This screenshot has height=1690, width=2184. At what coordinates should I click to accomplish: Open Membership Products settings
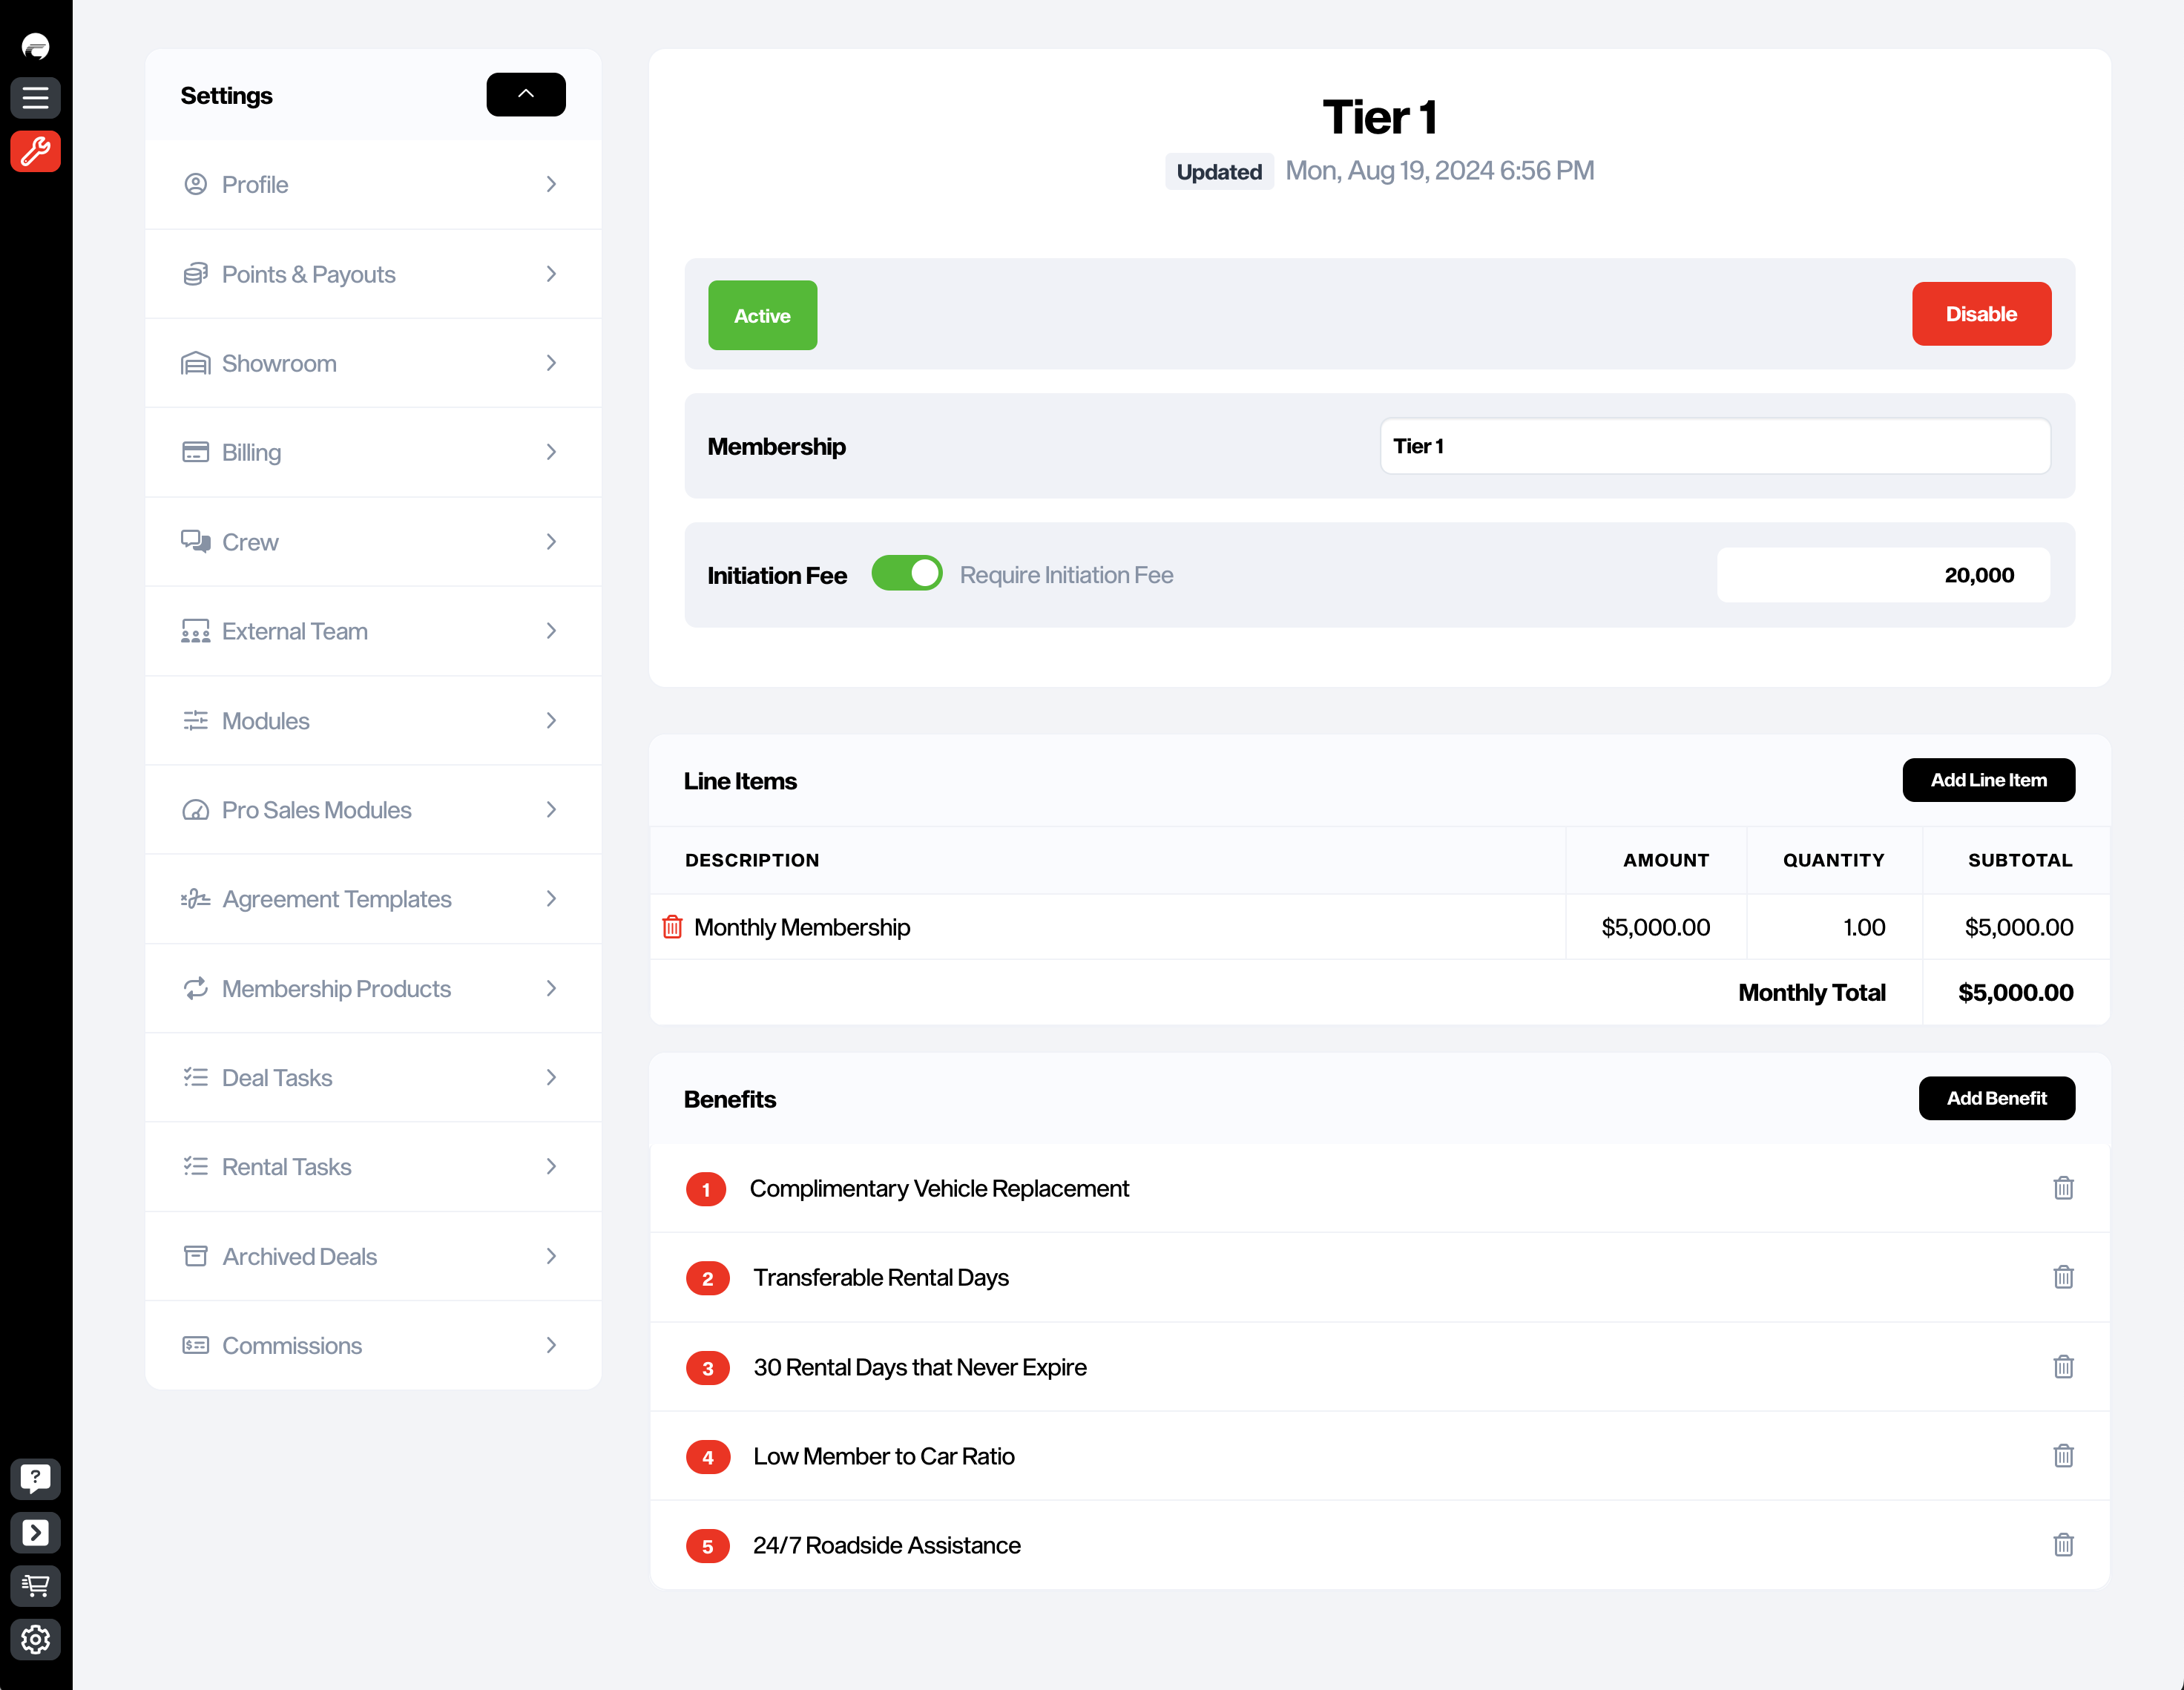pyautogui.click(x=336, y=988)
